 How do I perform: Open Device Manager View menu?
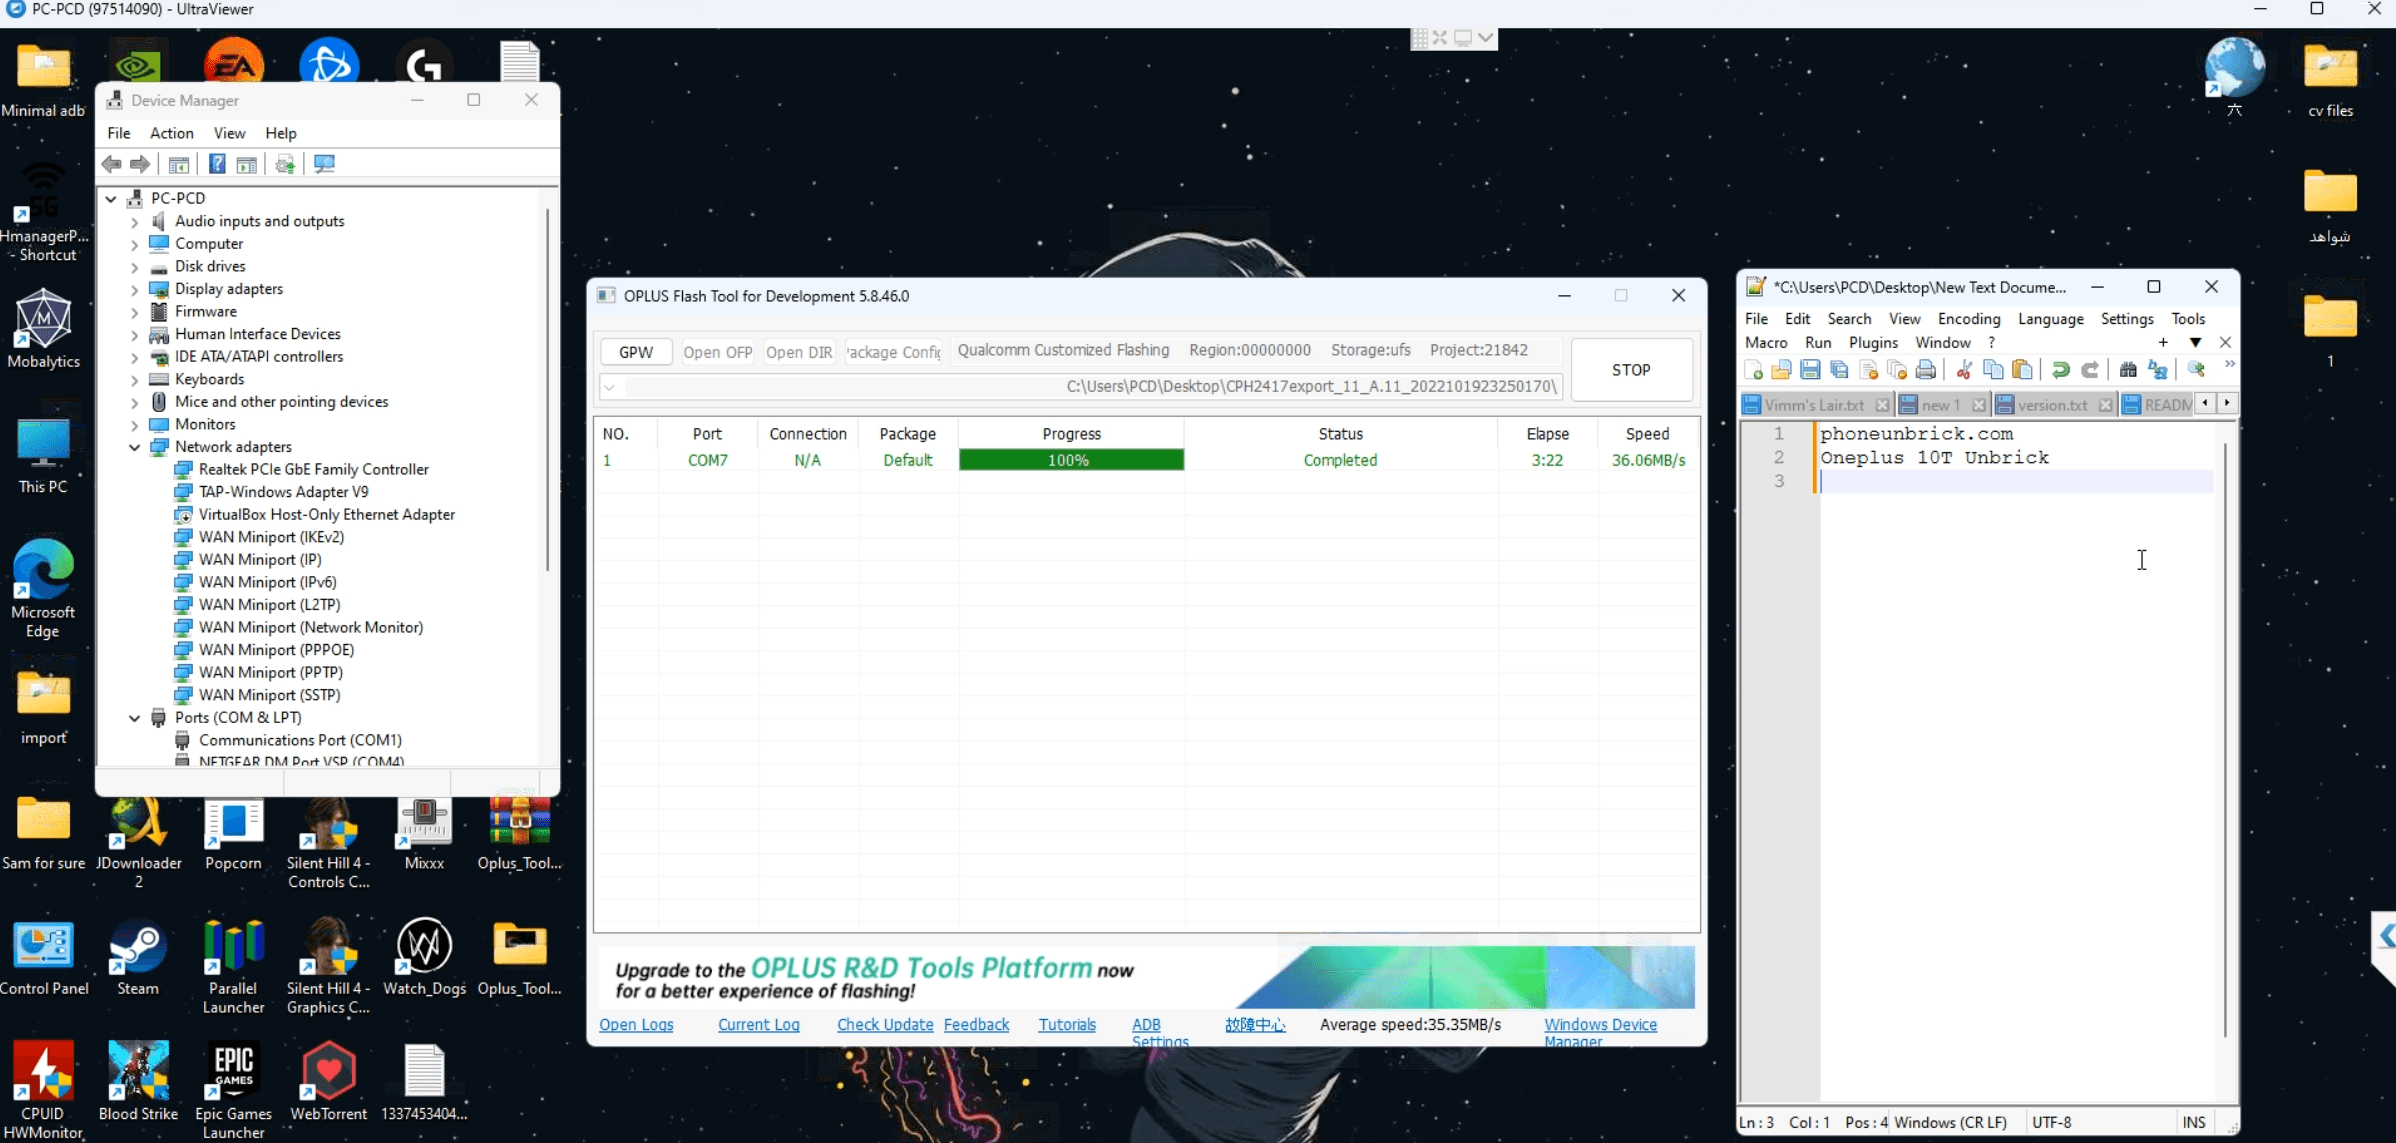[229, 133]
